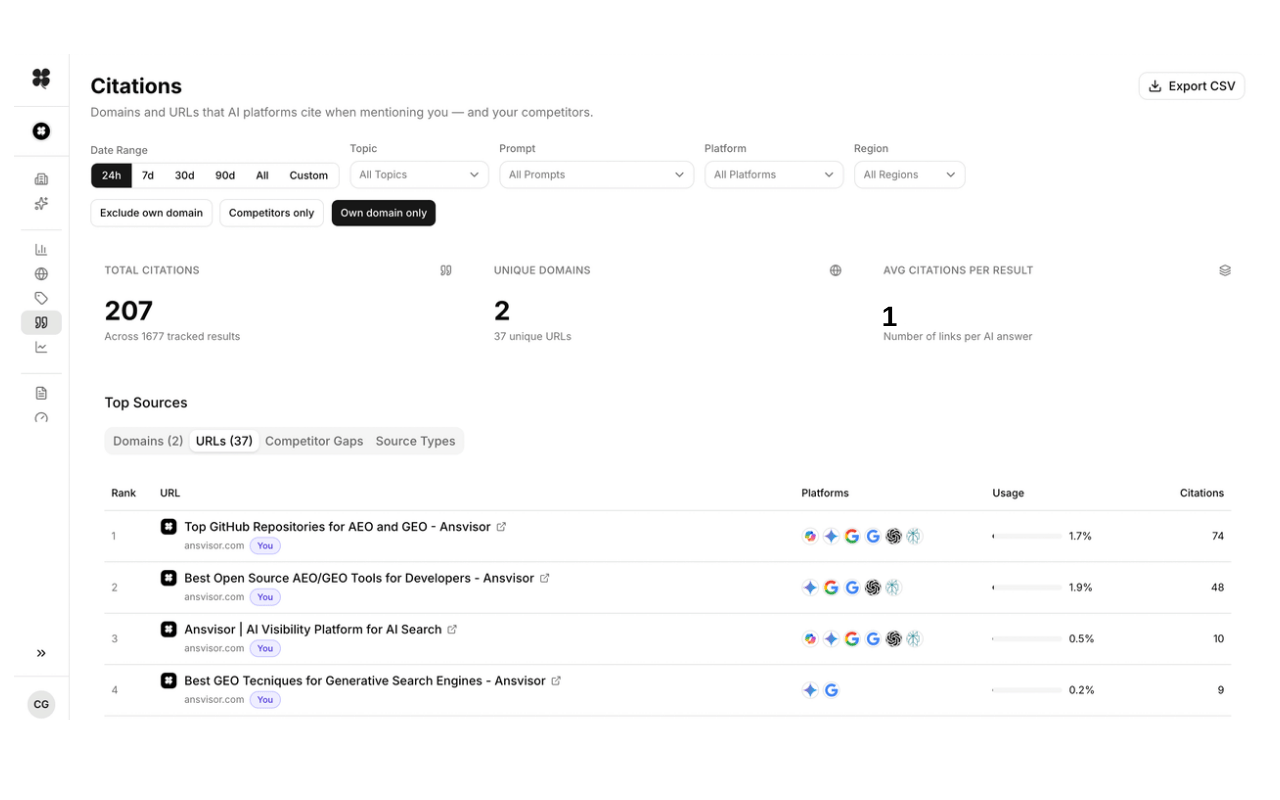This screenshot has height=800, width=1280.
Task: Click the You badge in rank 2 row
Action: (265, 597)
